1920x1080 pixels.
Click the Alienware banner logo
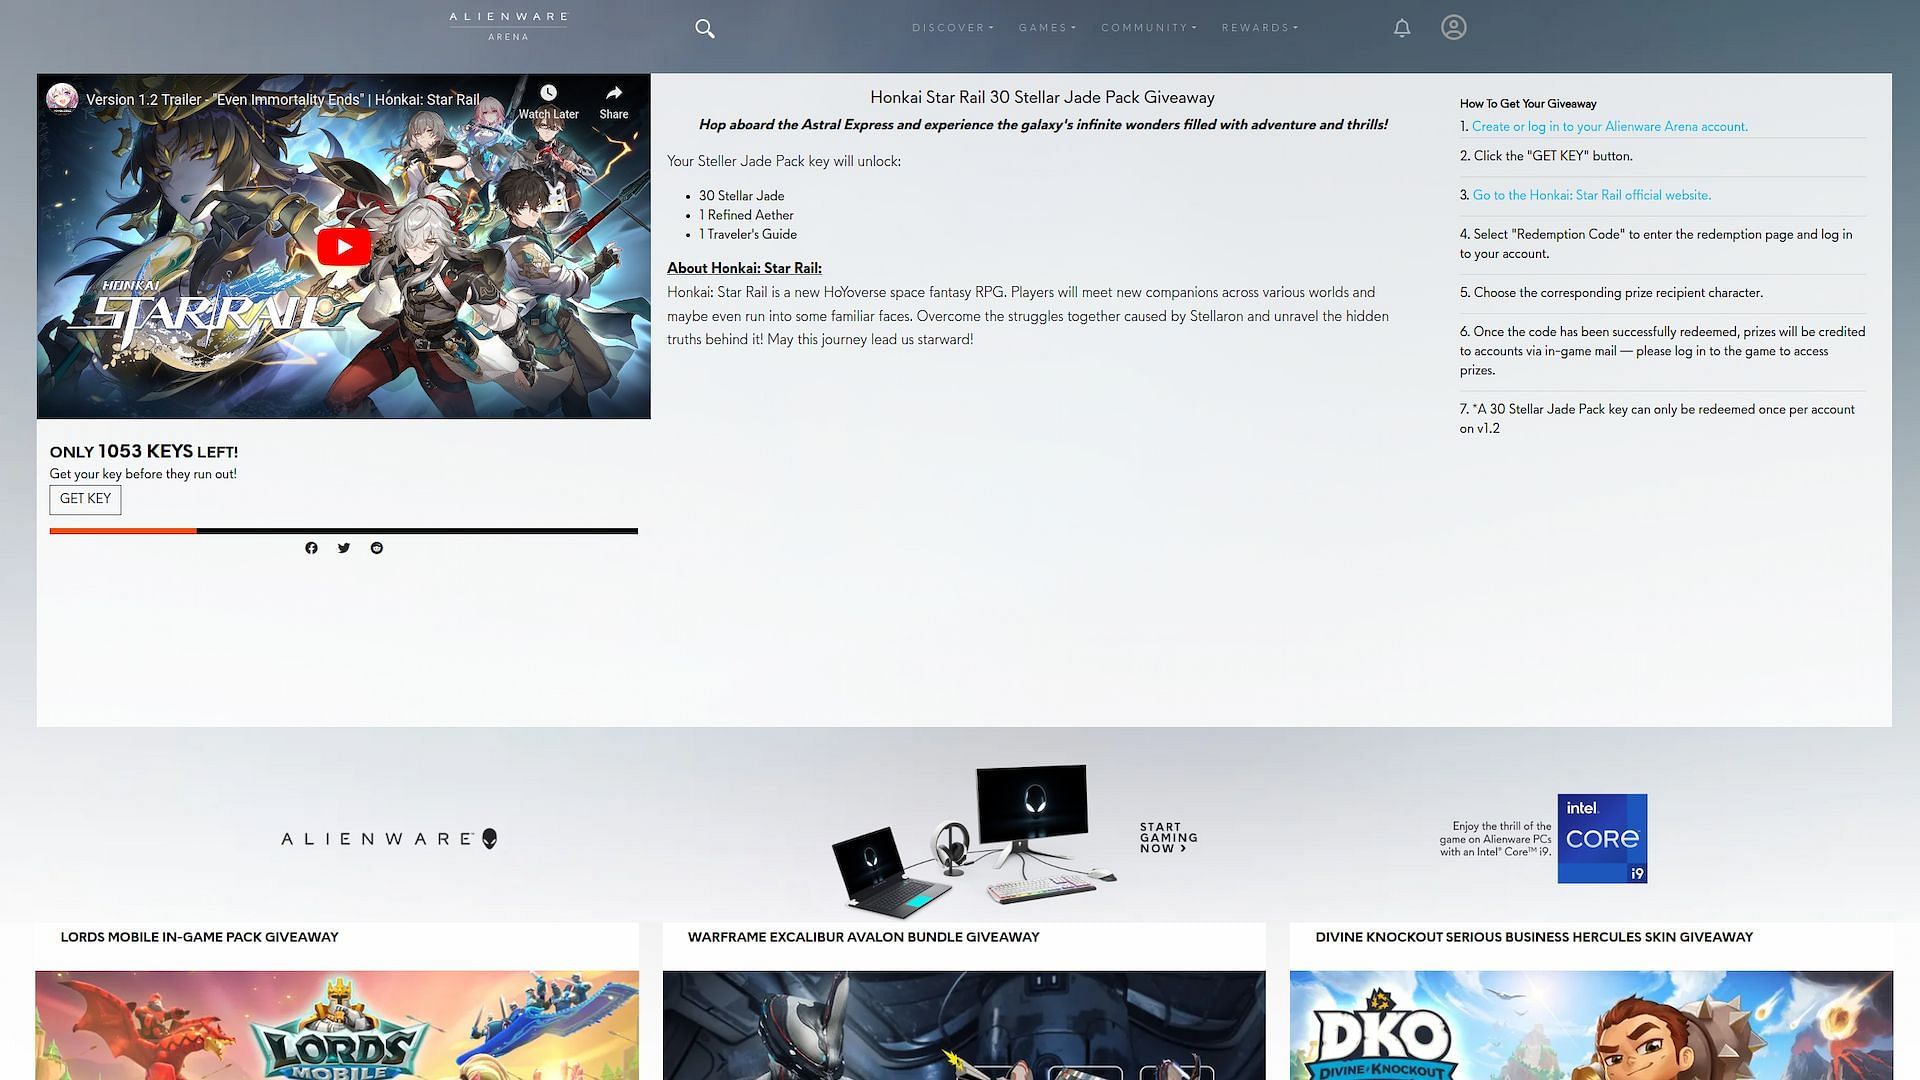[389, 838]
